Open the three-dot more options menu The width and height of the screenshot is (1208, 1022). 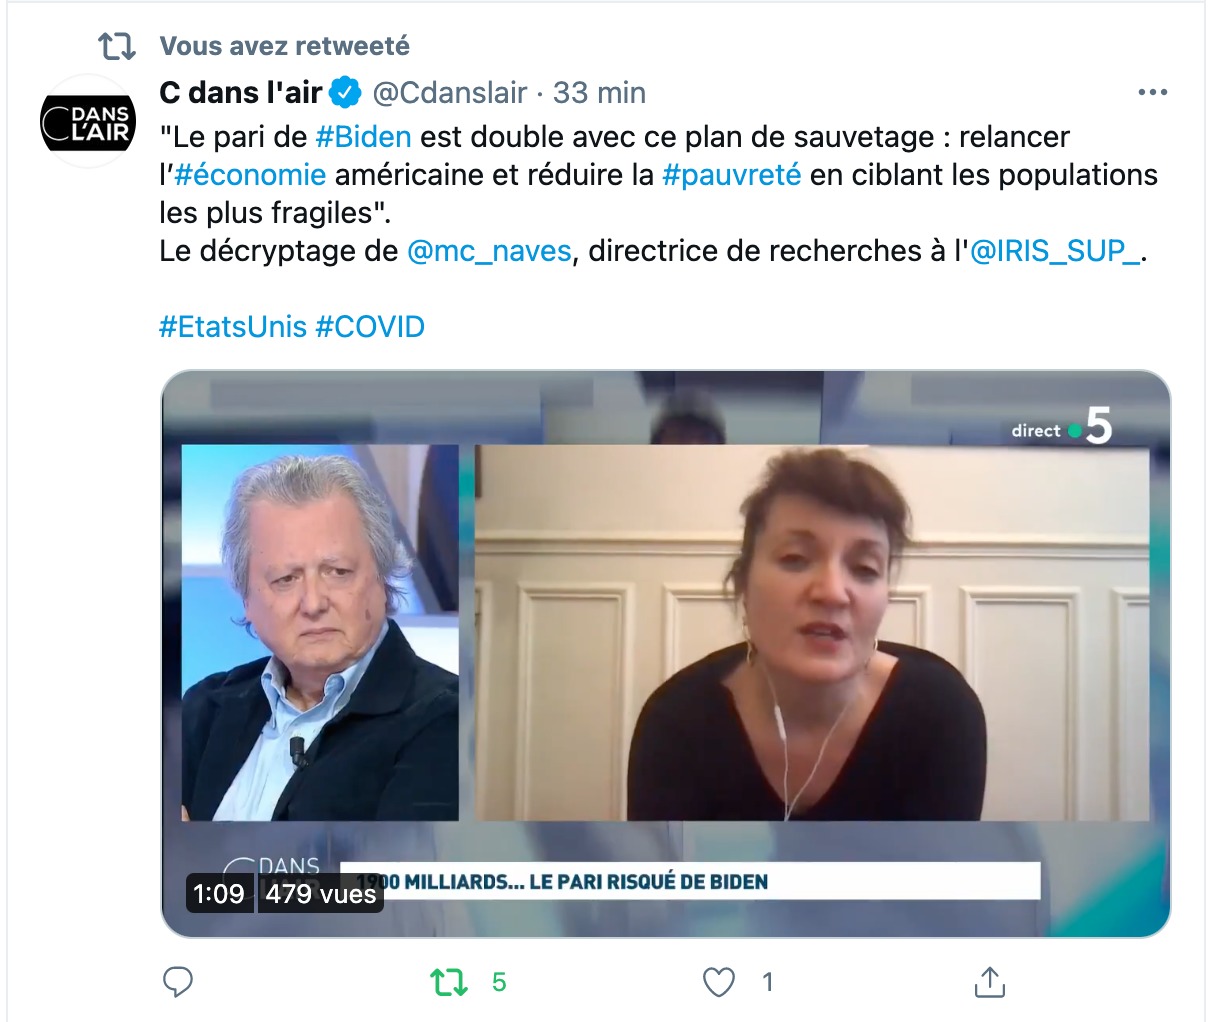point(1152,92)
